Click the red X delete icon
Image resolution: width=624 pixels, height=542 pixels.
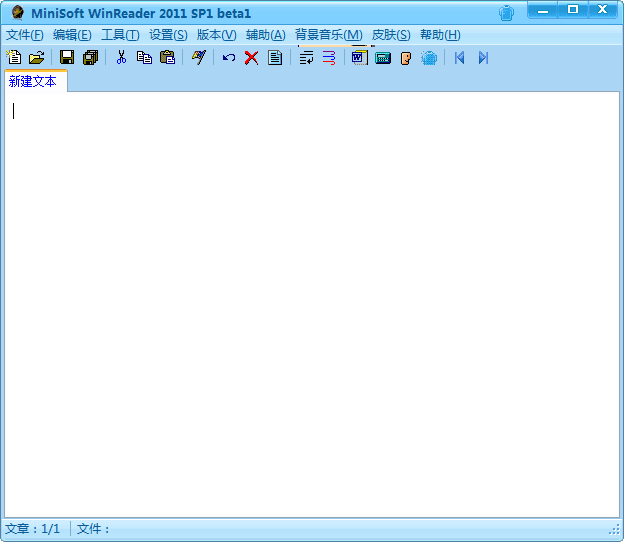click(251, 58)
